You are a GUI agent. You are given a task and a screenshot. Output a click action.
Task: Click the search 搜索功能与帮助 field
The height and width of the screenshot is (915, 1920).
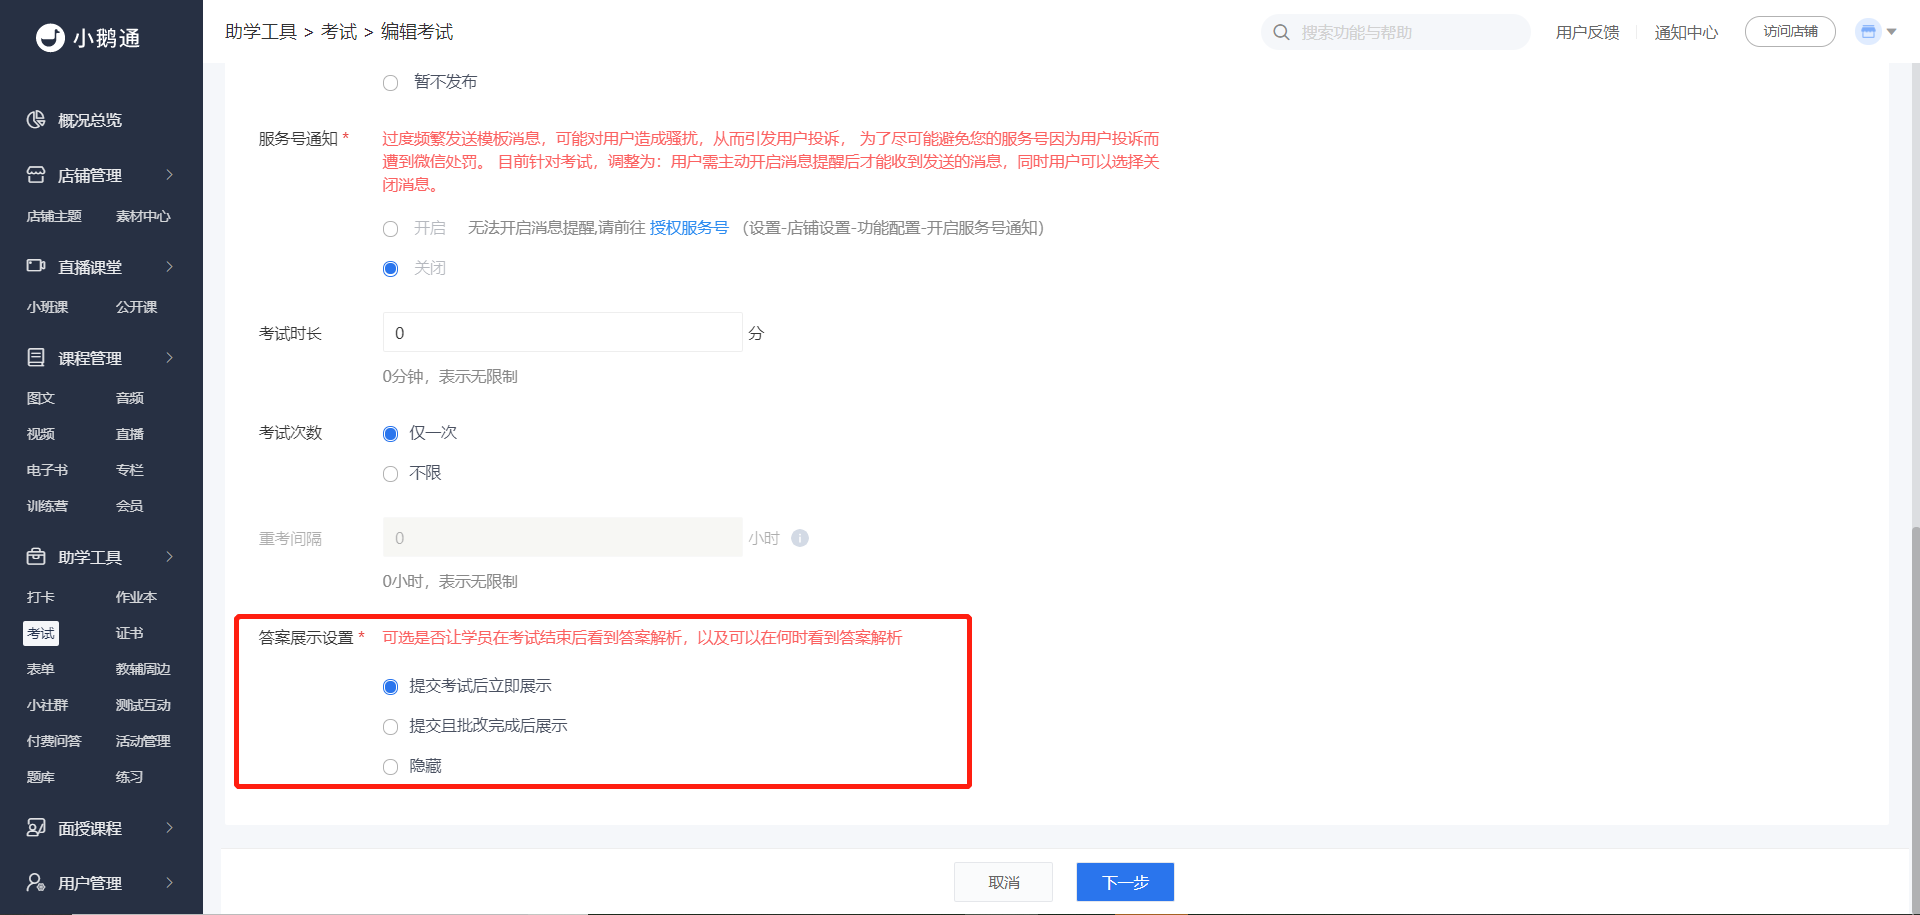[x=1396, y=32]
